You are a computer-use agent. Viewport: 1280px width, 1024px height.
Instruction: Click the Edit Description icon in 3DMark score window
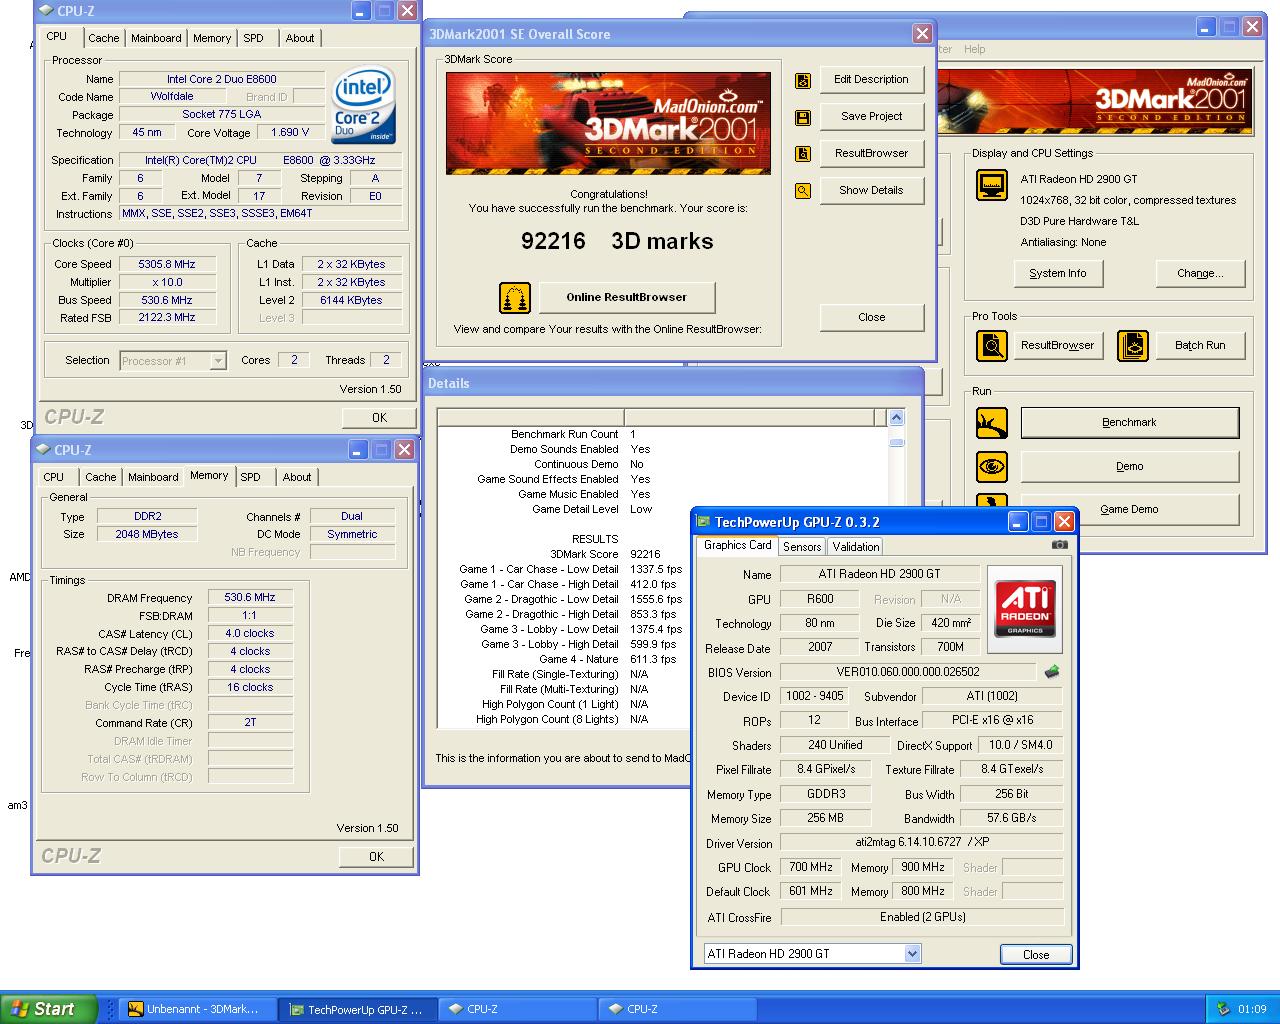point(802,81)
